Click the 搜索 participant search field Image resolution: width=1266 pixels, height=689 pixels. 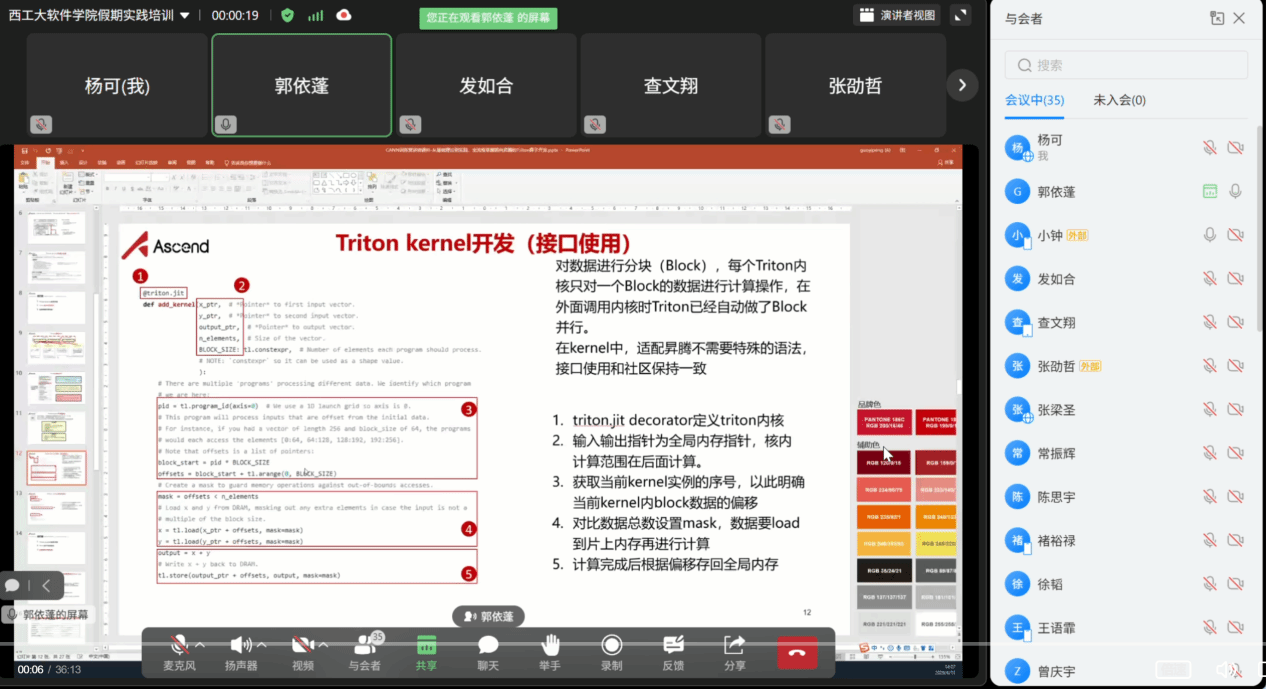pyautogui.click(x=1126, y=65)
